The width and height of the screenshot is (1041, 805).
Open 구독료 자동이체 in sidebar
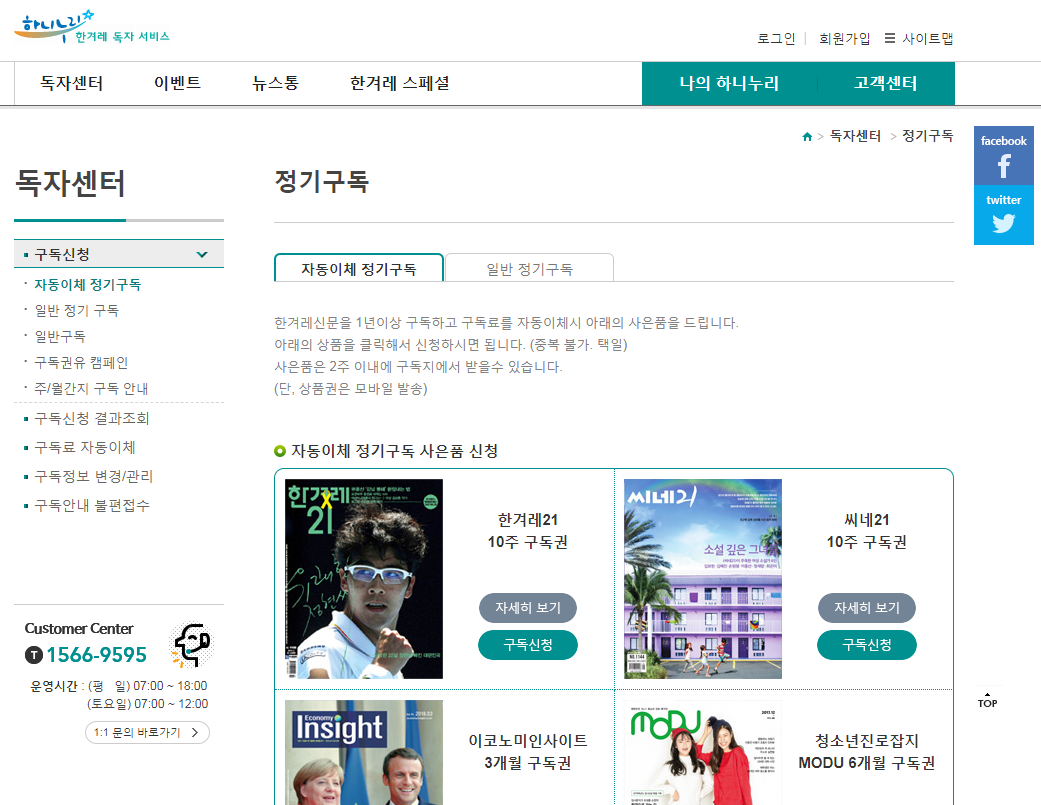(85, 447)
